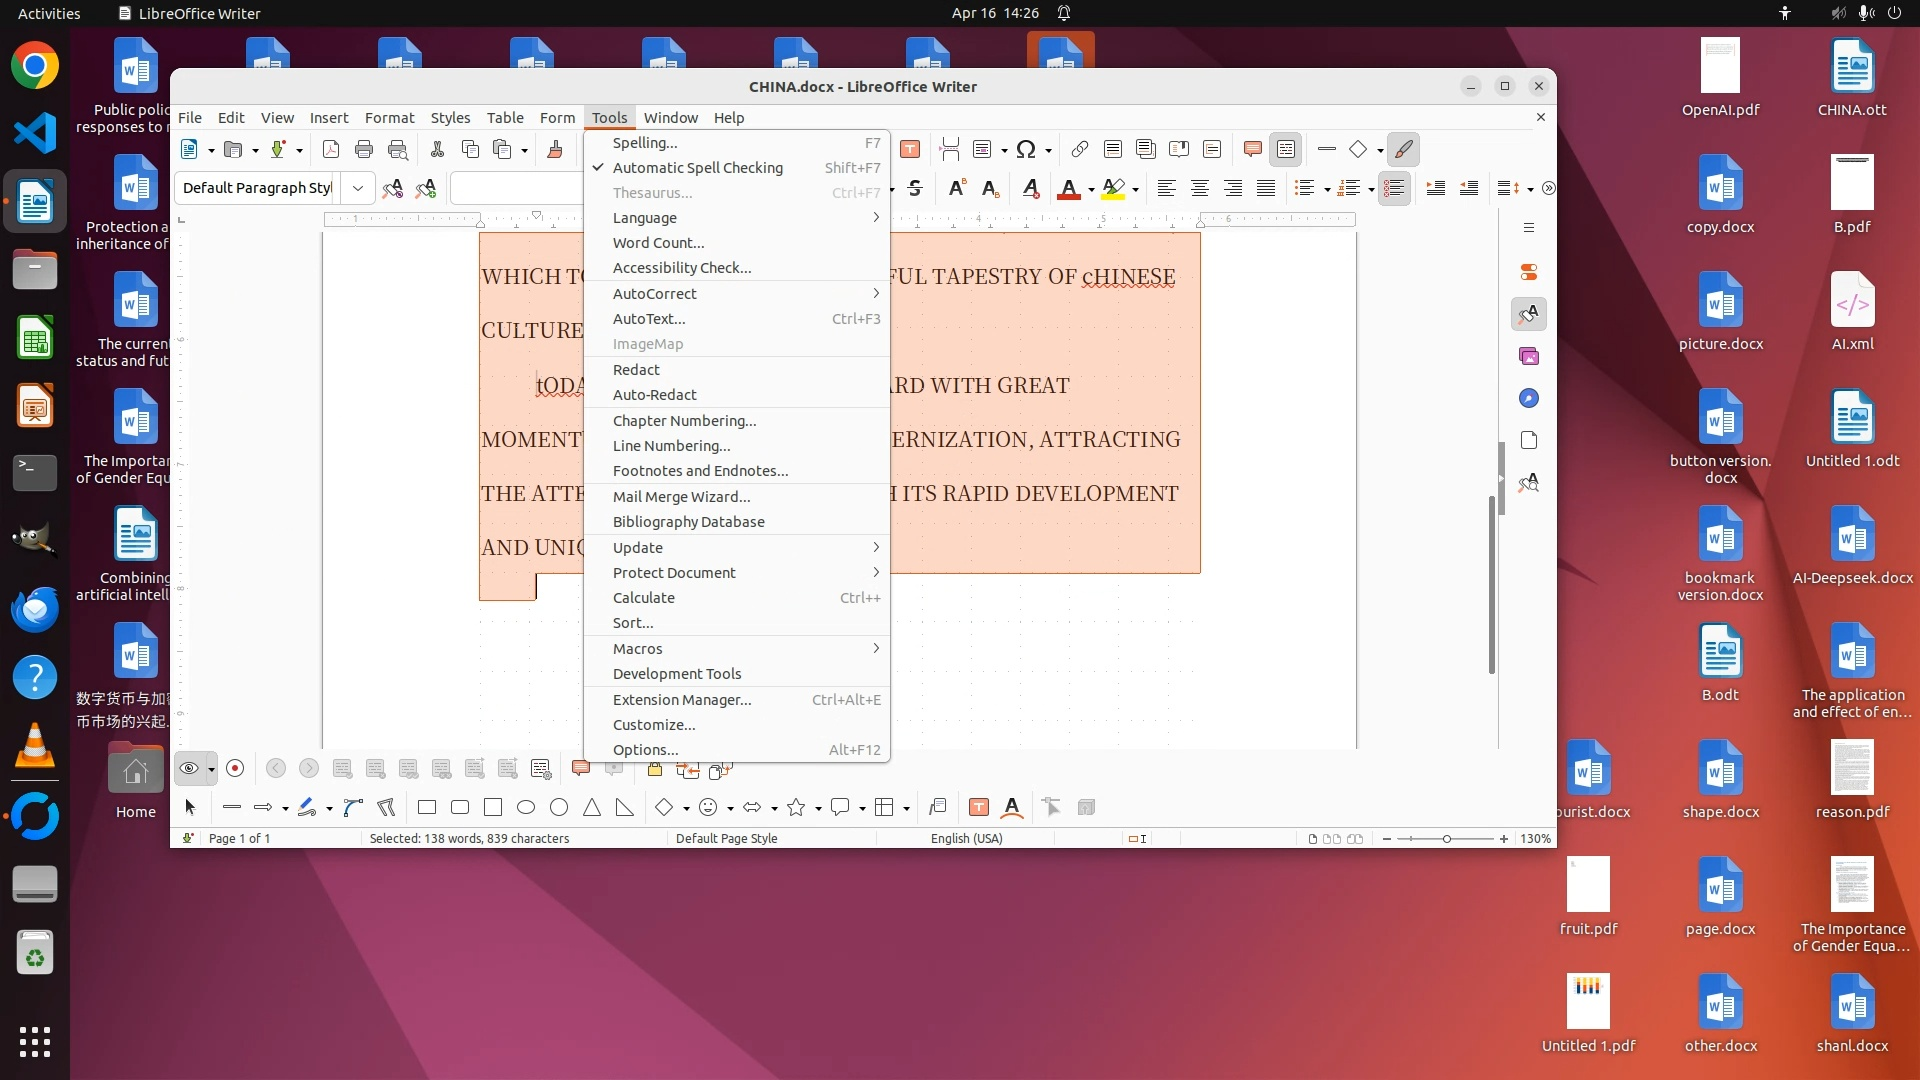Click the Strikethrough formatting icon
Viewport: 1920px width, 1080px height.
point(914,188)
